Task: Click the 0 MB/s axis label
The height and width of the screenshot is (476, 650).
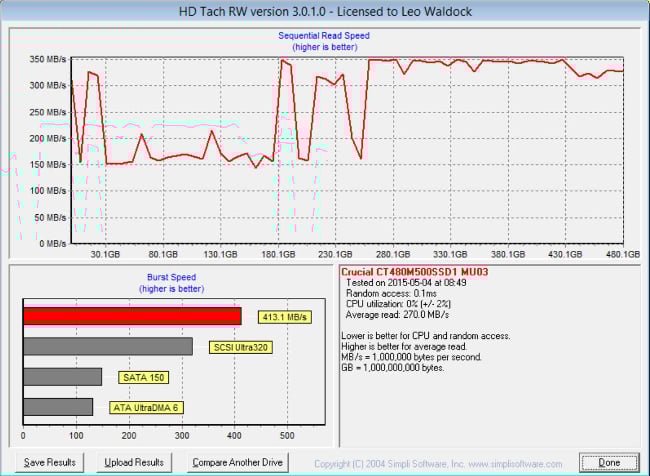Action: click(x=53, y=244)
